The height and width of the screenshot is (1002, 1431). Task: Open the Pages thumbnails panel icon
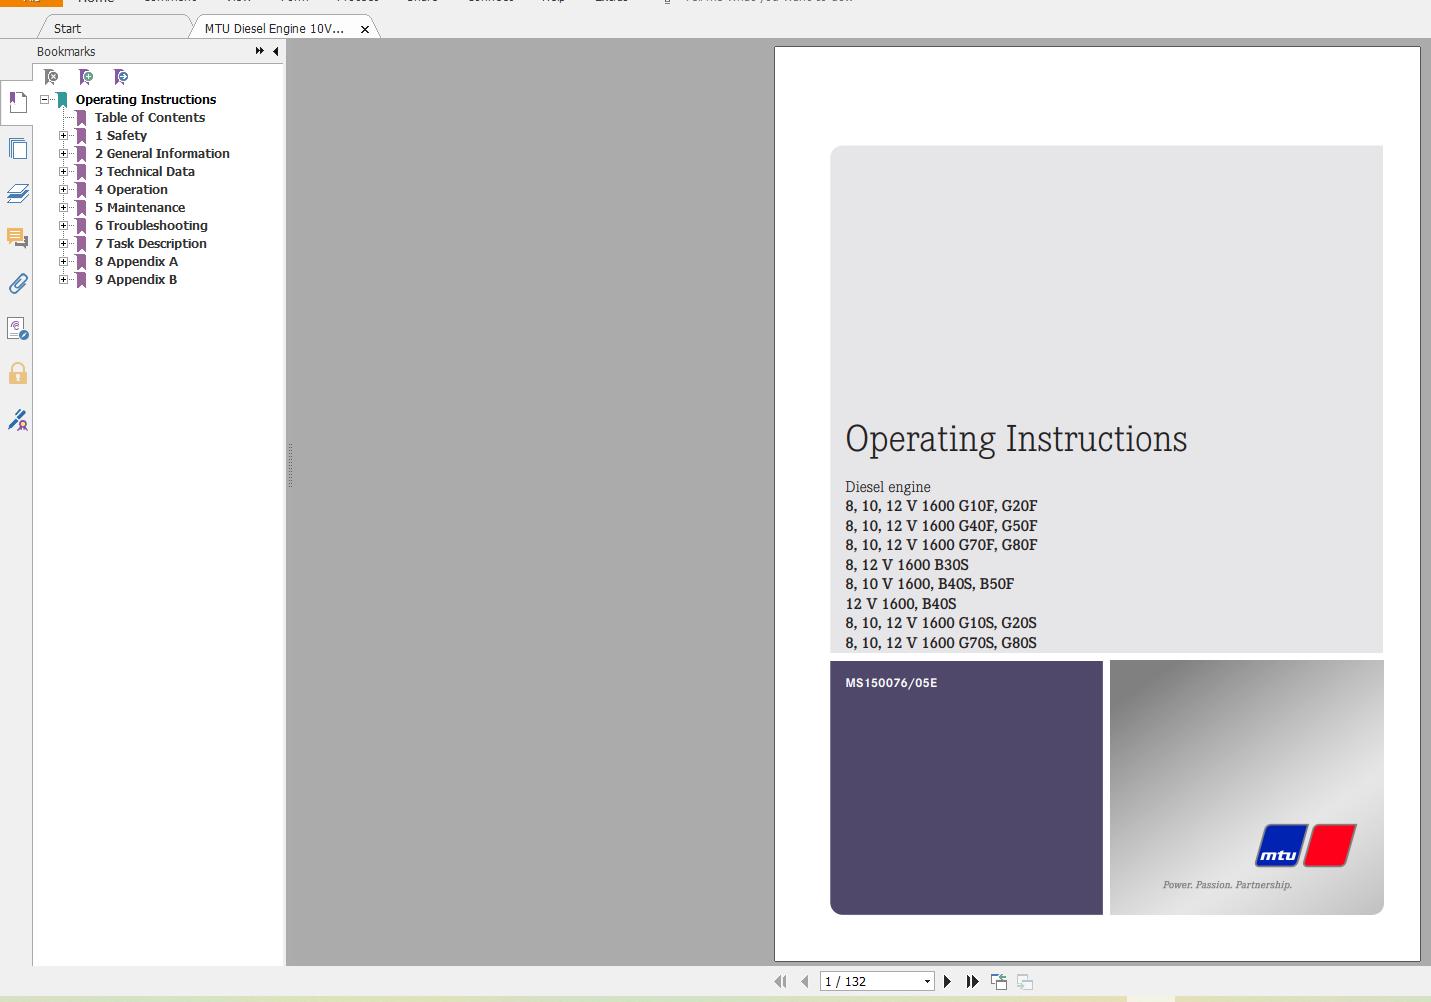[18, 149]
